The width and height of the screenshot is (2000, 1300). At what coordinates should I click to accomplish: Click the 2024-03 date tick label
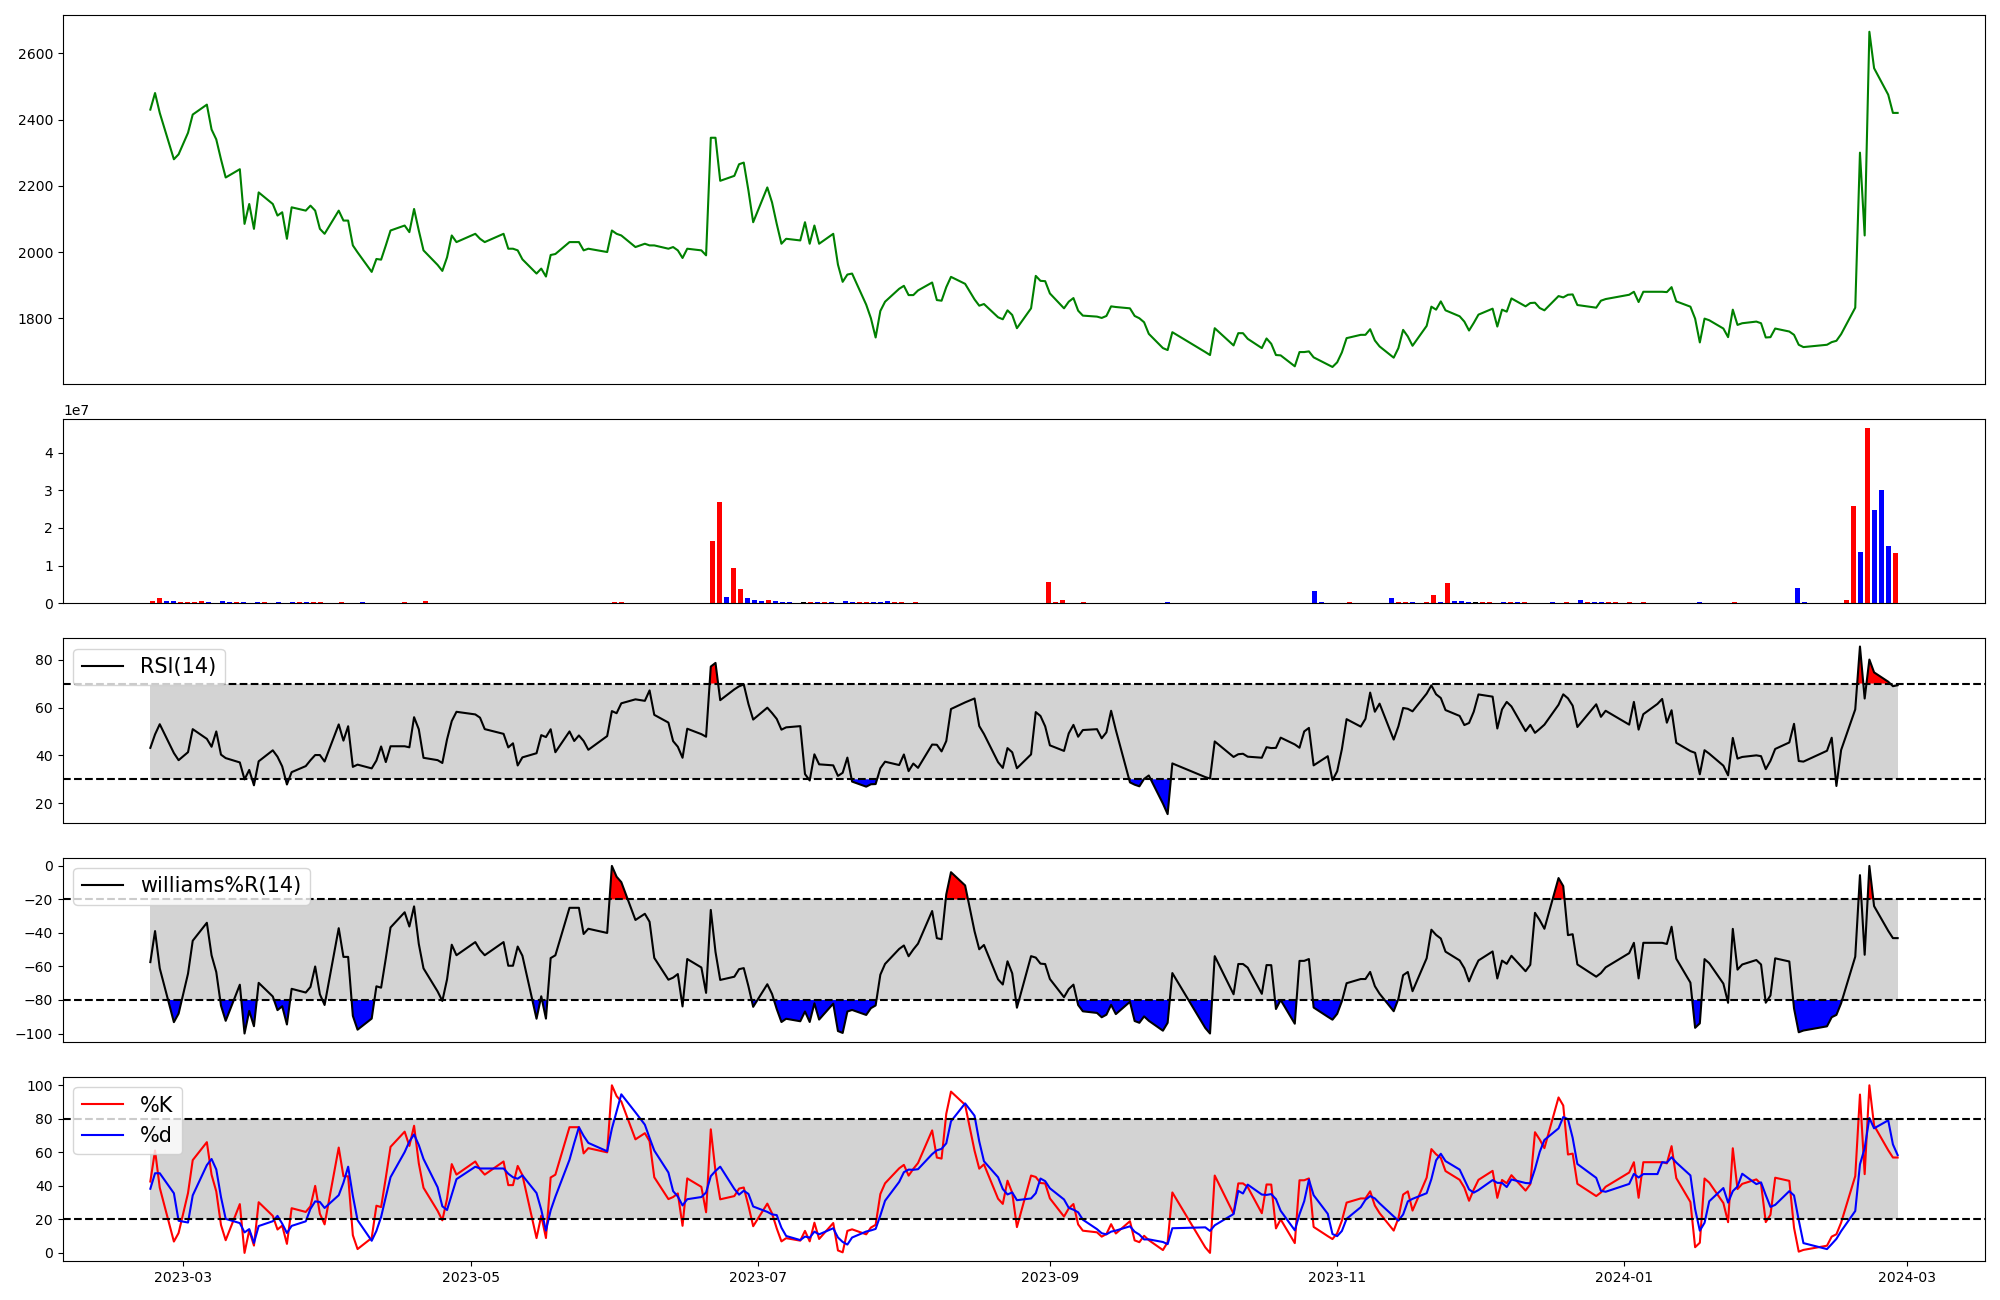coord(1908,1277)
